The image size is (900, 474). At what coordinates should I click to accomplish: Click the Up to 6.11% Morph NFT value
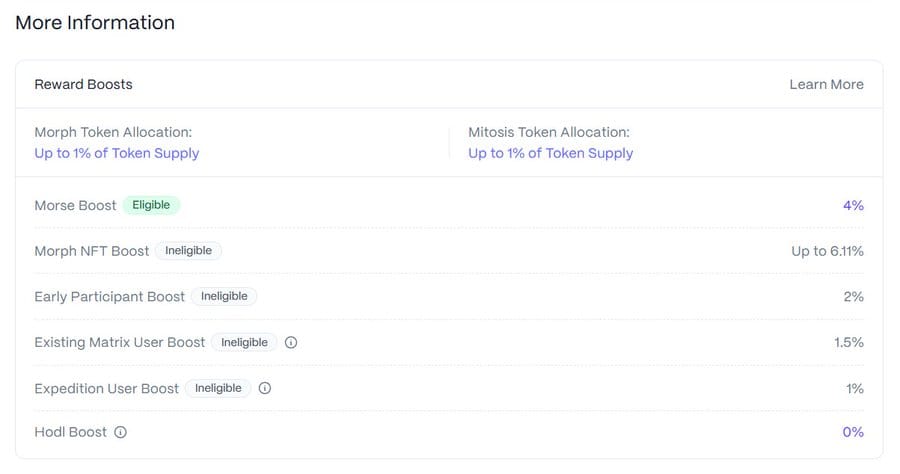coord(827,251)
